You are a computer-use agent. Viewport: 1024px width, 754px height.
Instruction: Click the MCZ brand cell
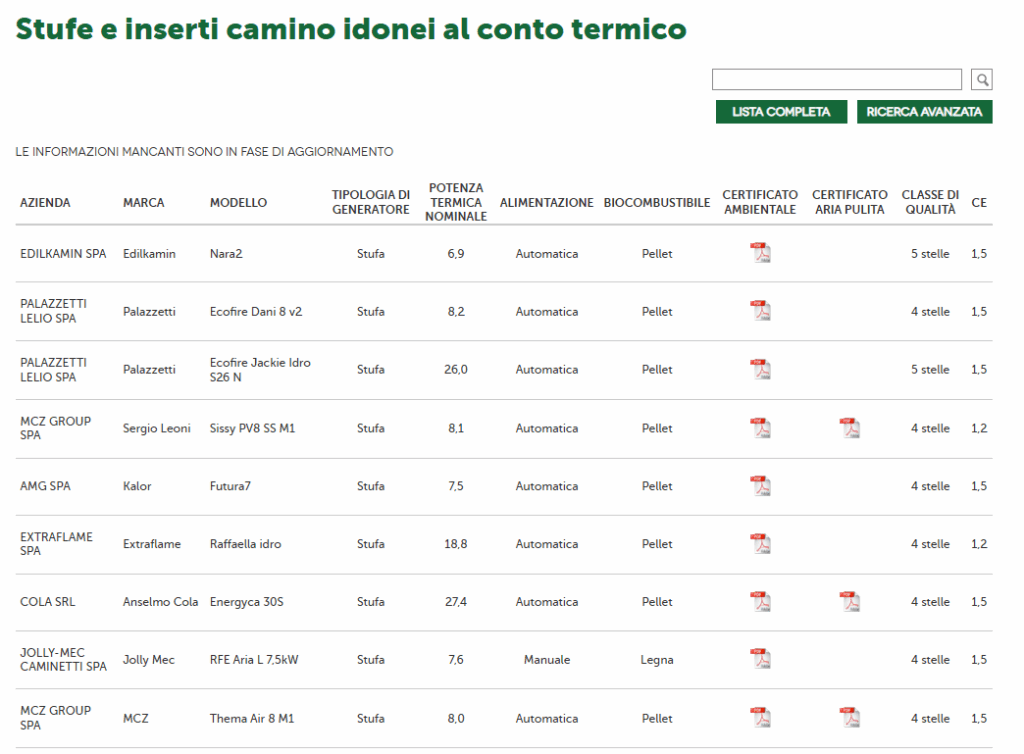(x=136, y=718)
